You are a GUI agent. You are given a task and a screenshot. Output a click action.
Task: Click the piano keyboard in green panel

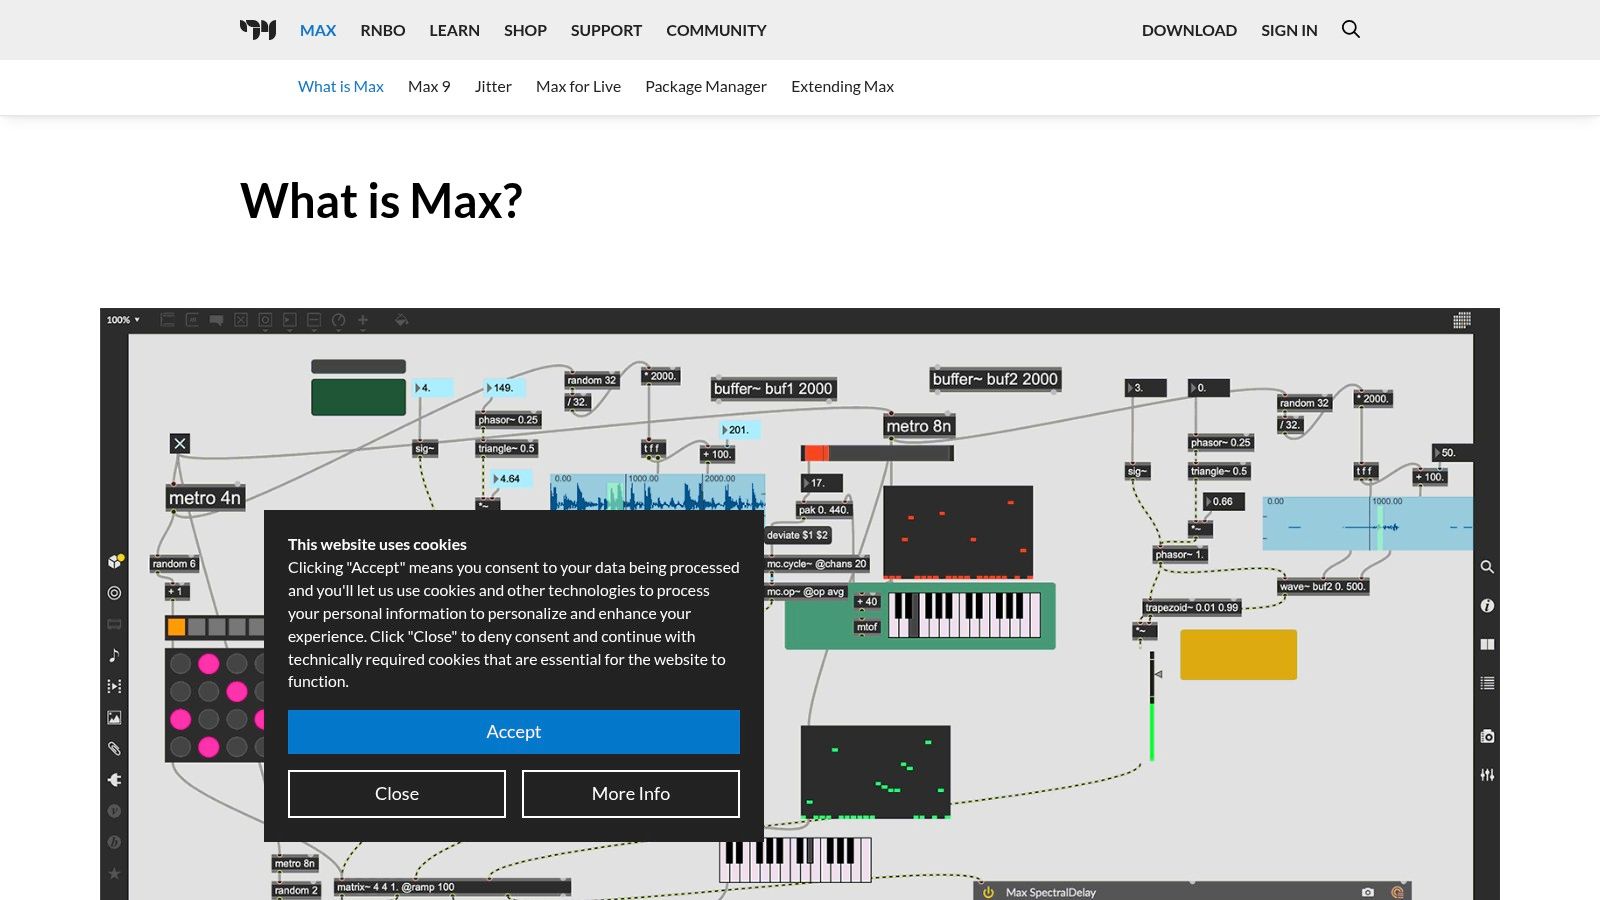[x=965, y=615]
